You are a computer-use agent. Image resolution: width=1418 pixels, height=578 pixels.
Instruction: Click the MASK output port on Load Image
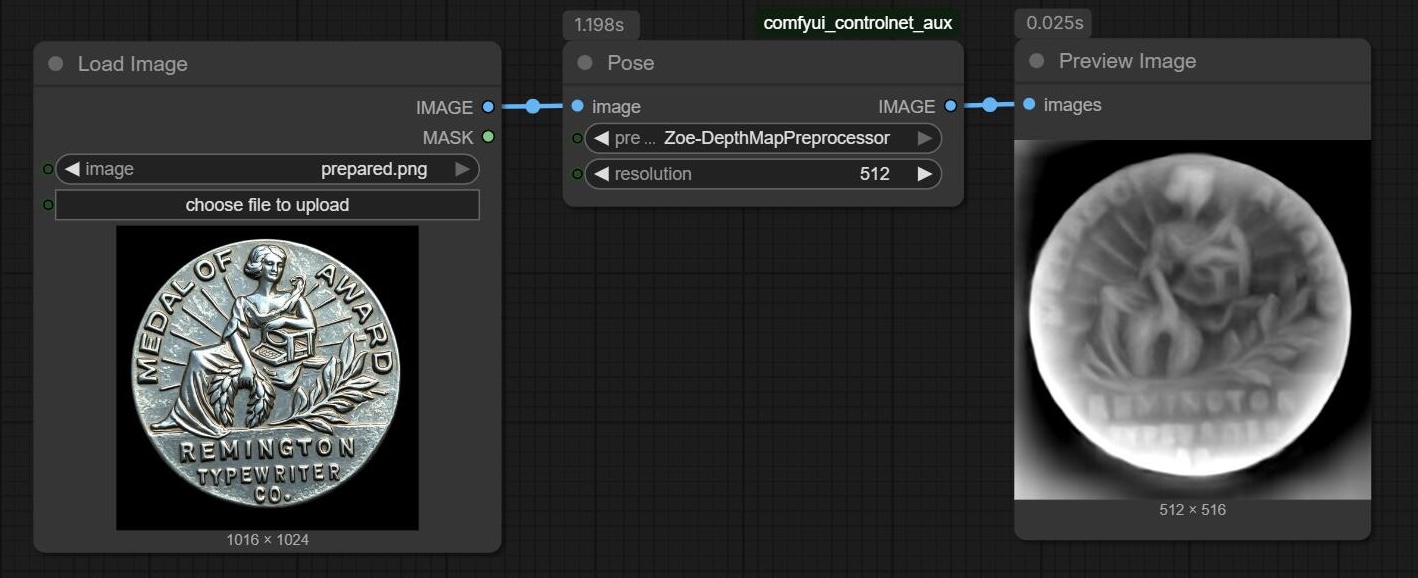(488, 137)
